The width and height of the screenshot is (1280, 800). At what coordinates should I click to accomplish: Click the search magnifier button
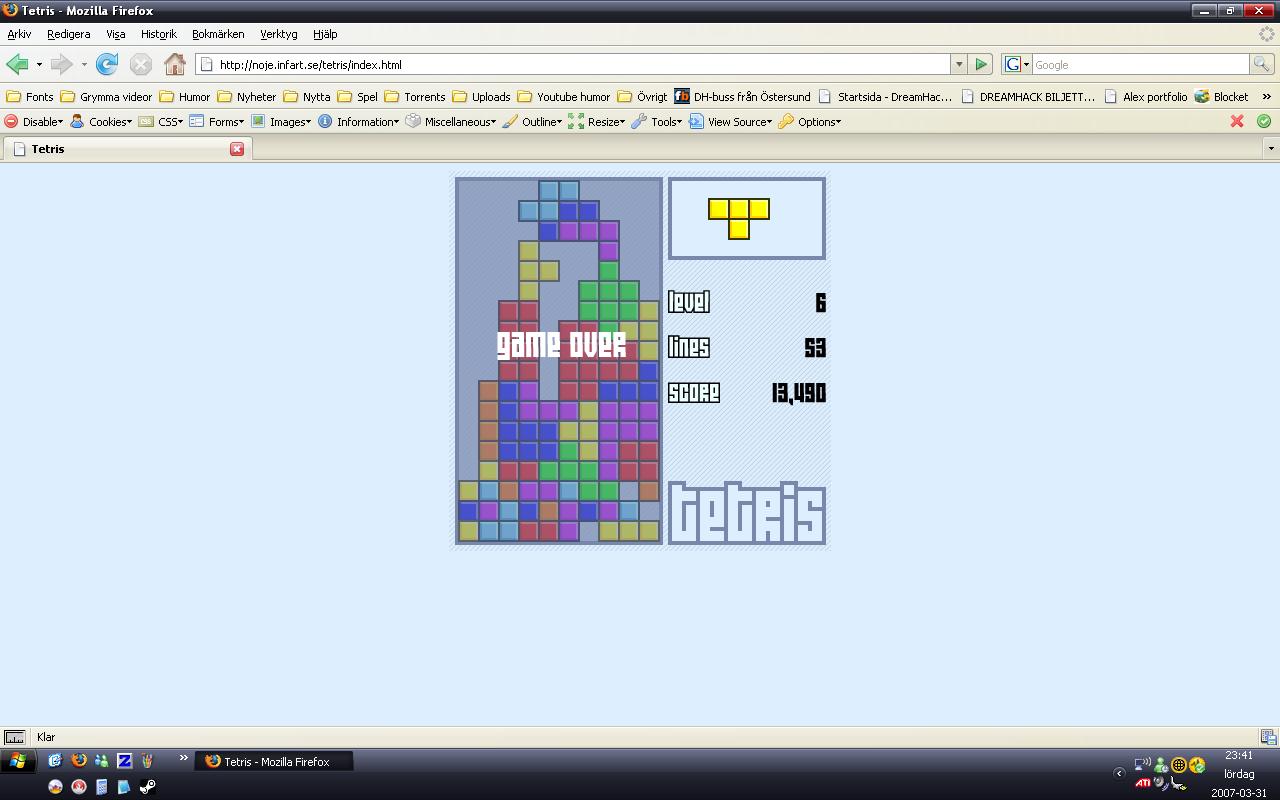[1262, 64]
